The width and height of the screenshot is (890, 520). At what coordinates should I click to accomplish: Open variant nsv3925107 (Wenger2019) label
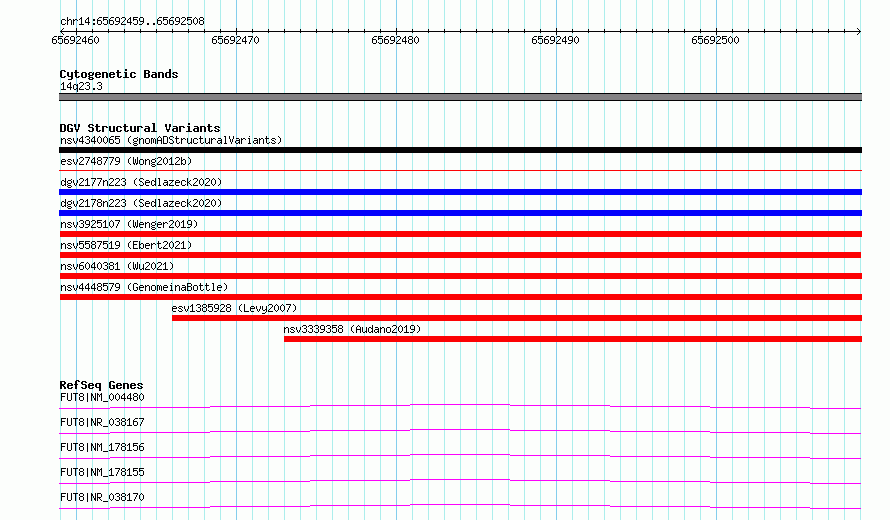point(129,224)
